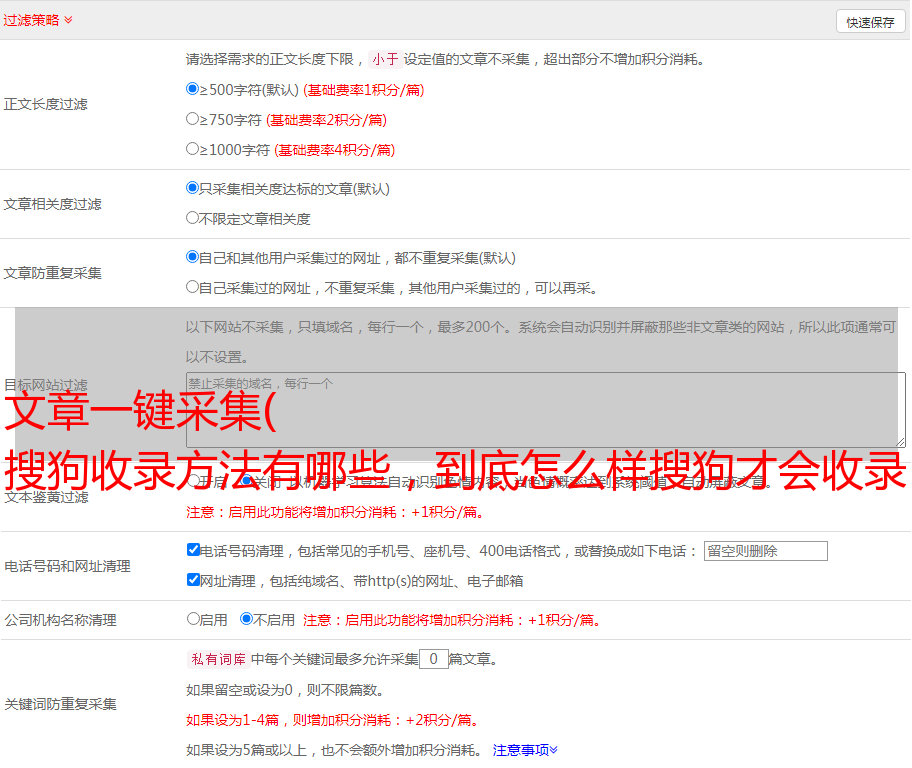This screenshot has height=768, width=912.
Task: Click the 小于 highlighted tag
Action: tap(385, 59)
